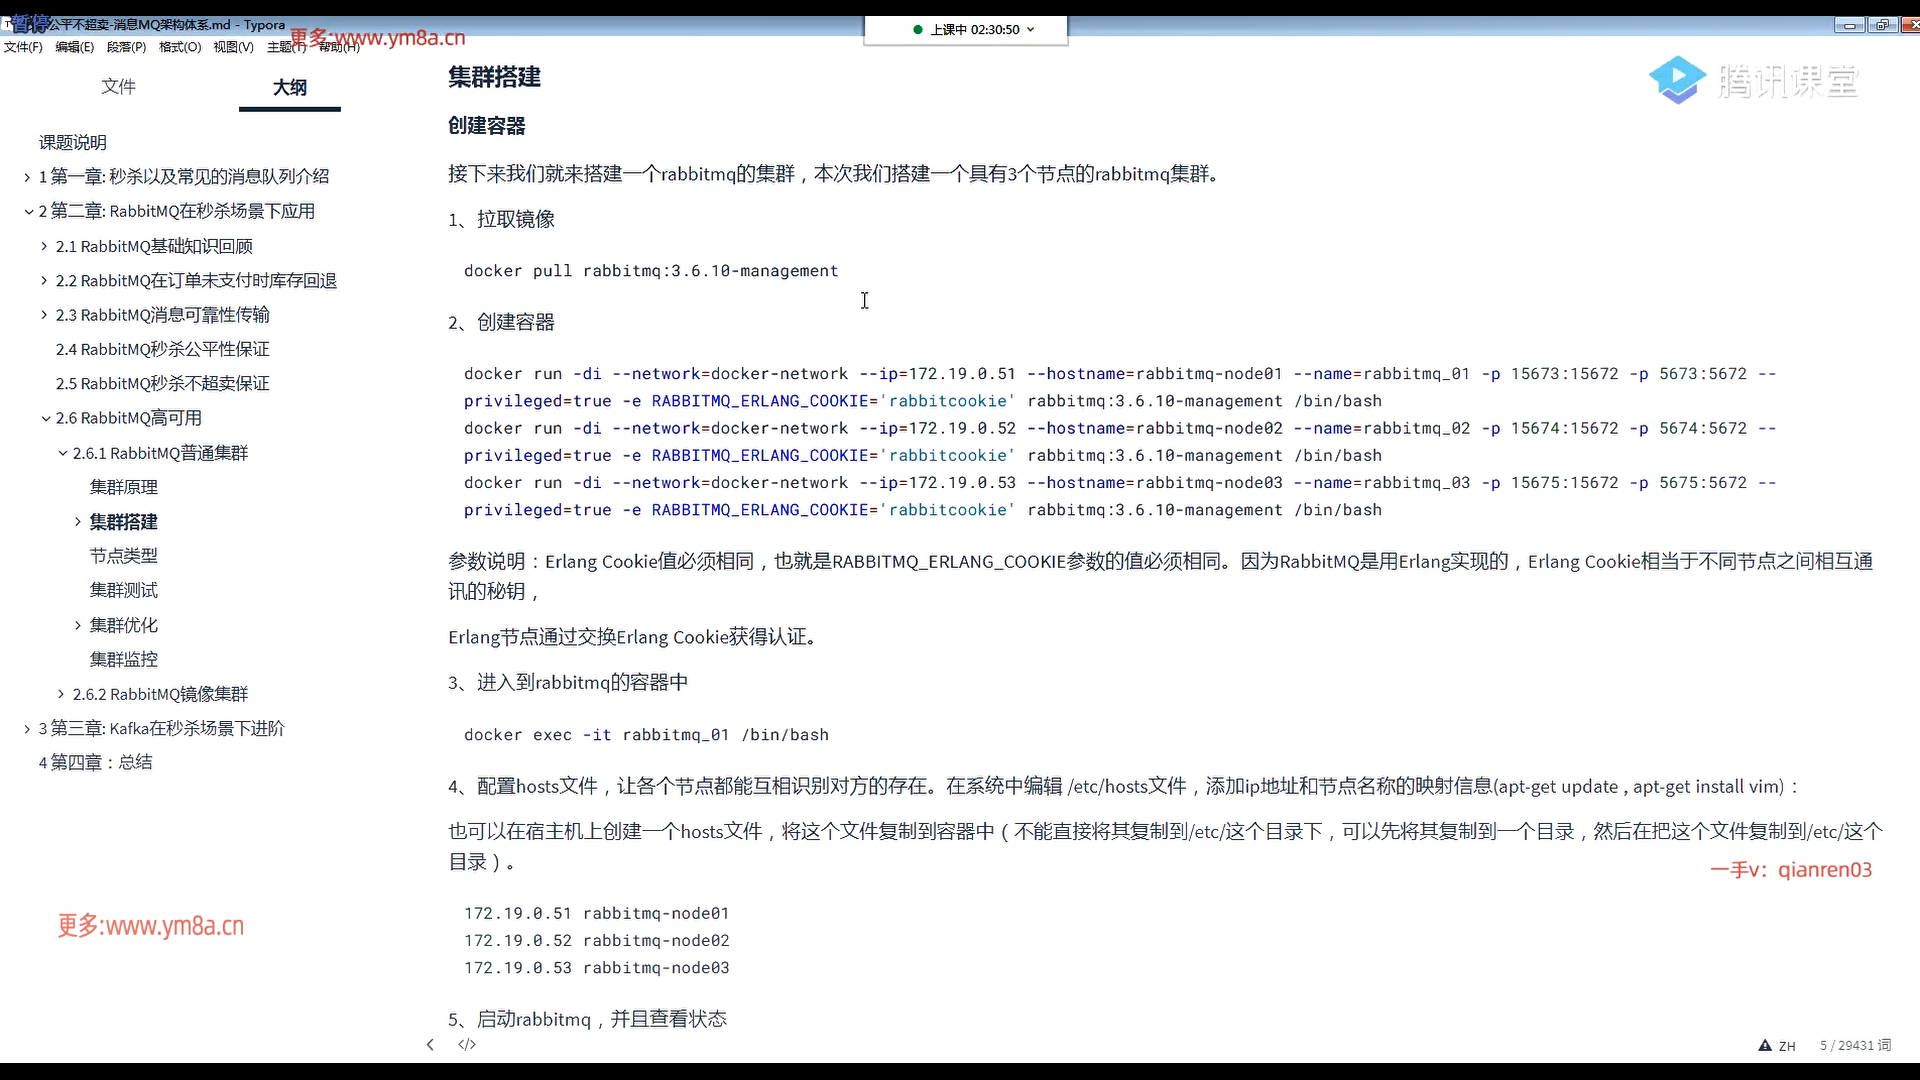The image size is (1920, 1080).
Task: Open the 视图(V) menu
Action: tap(233, 47)
